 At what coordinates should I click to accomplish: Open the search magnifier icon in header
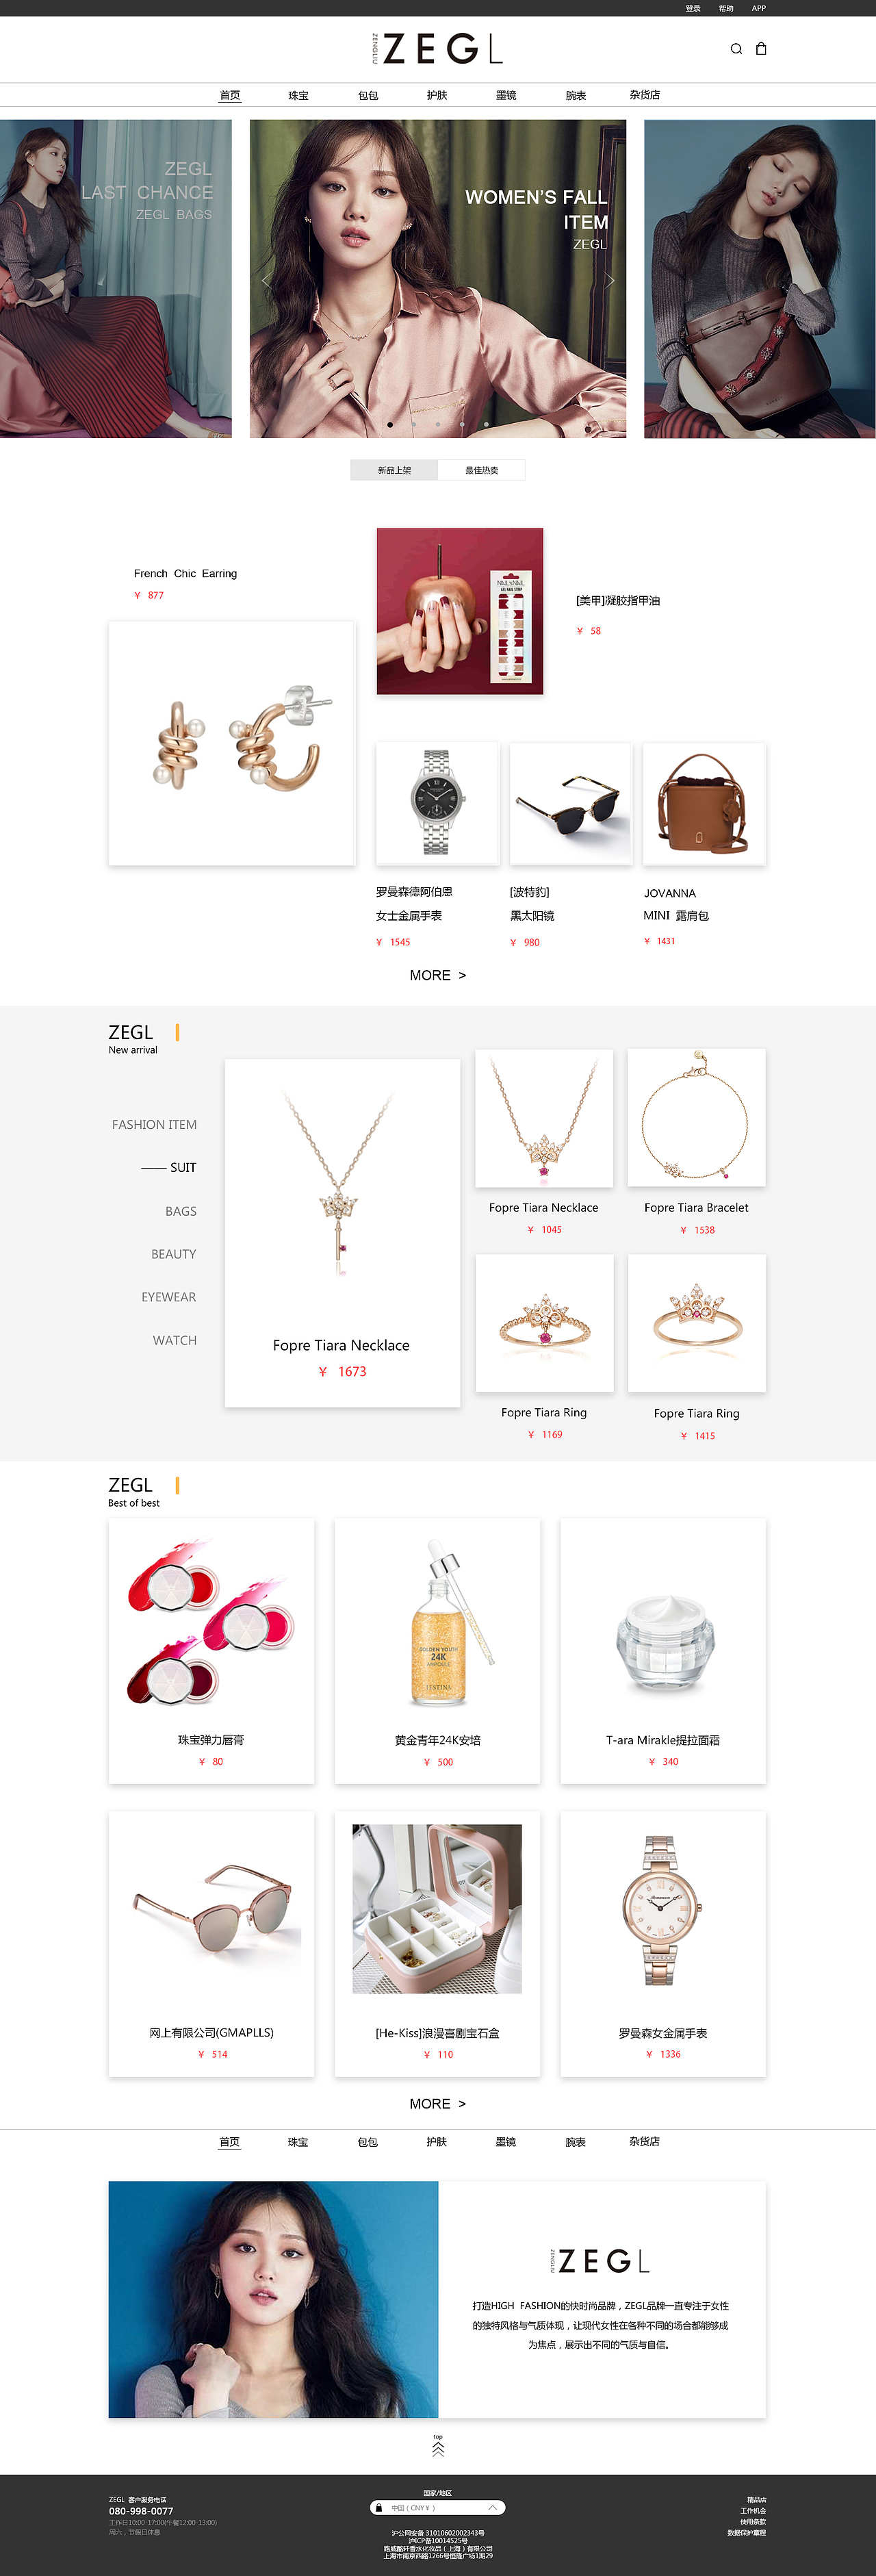[x=736, y=49]
